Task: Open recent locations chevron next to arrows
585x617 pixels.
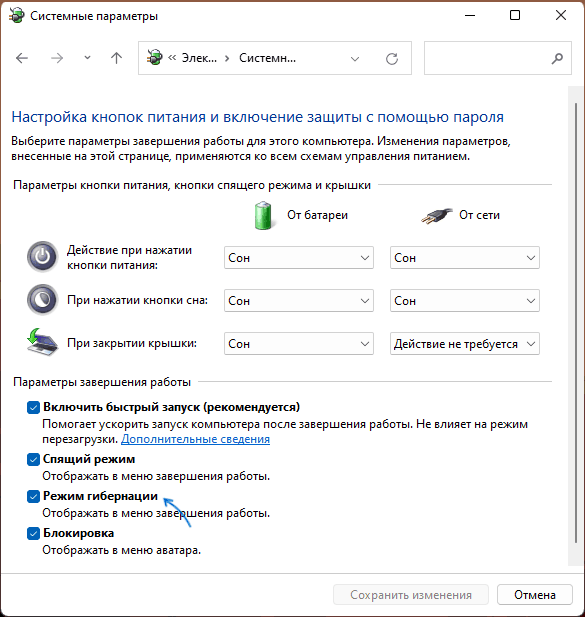Action: (87, 58)
